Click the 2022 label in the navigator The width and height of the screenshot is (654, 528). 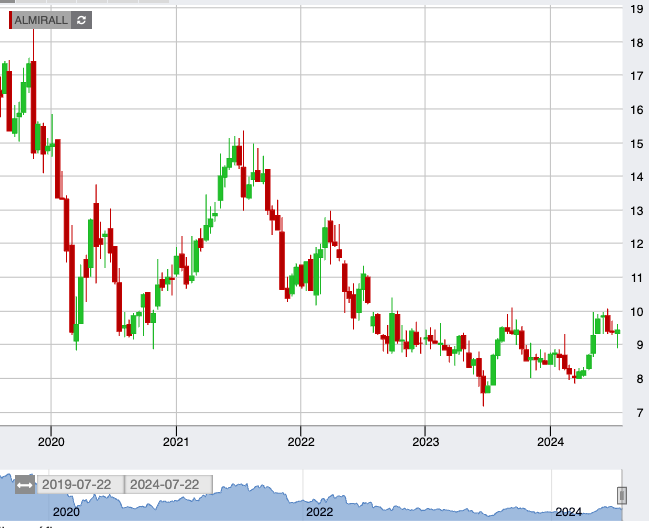(x=319, y=512)
